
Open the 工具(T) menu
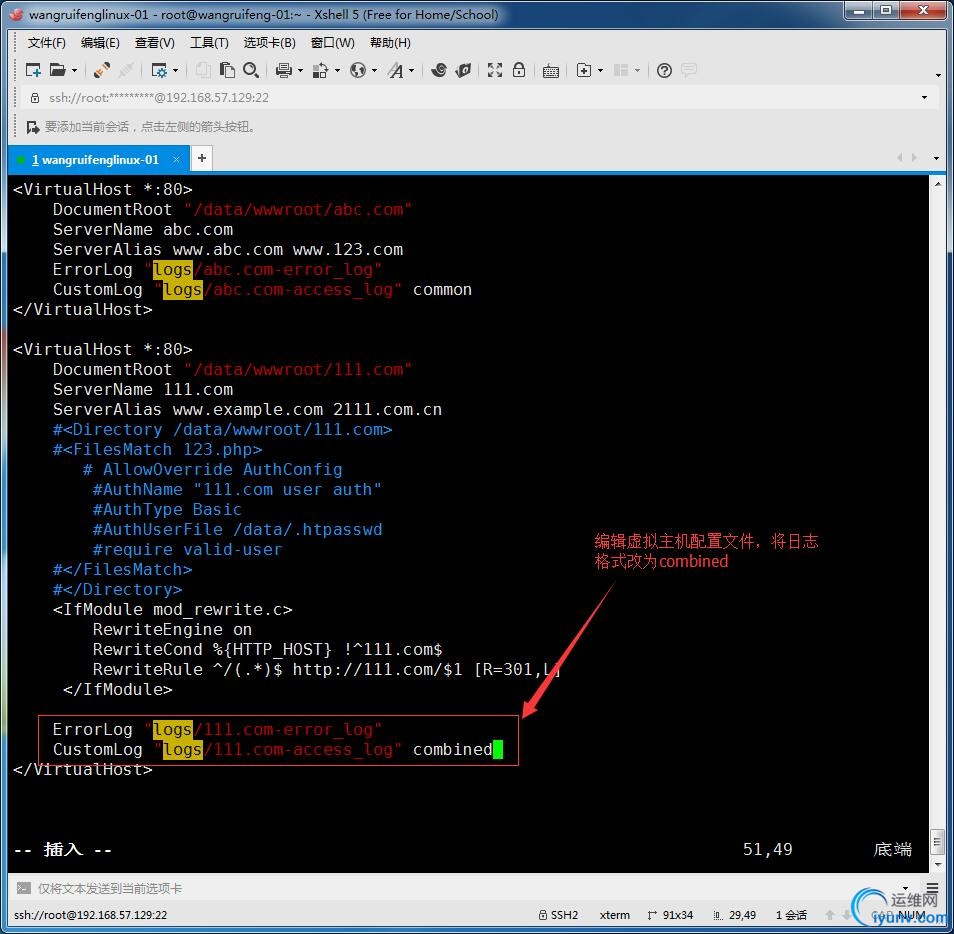209,43
